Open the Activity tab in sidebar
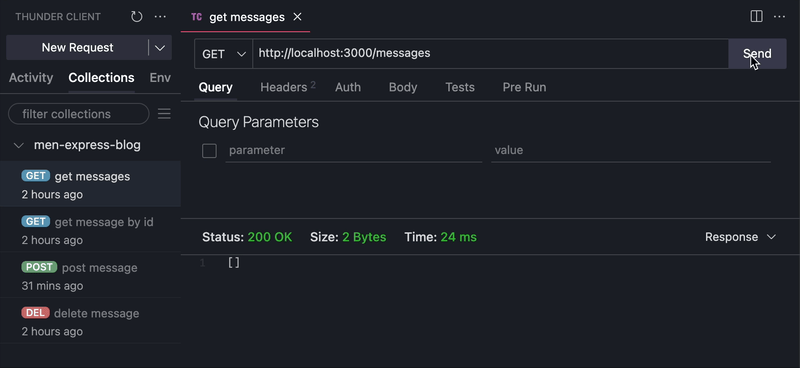The image size is (800, 368). (31, 78)
